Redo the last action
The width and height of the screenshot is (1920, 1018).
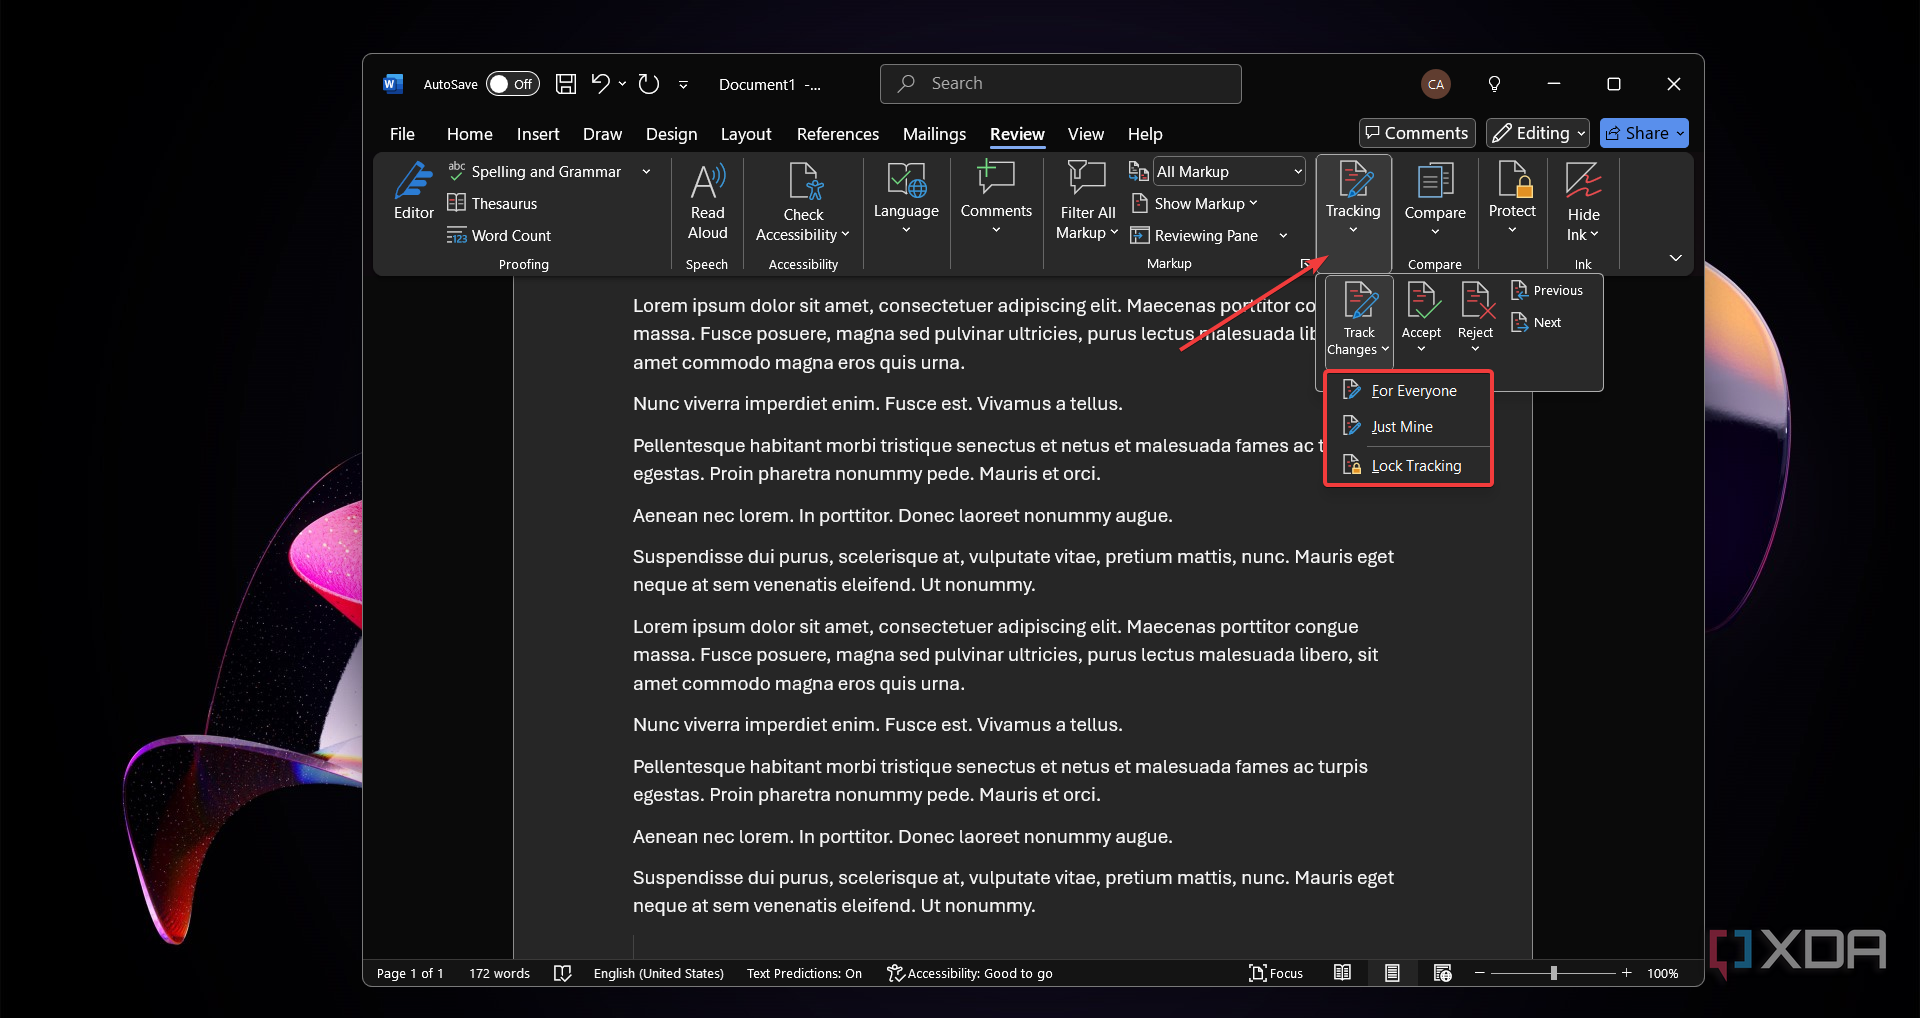pyautogui.click(x=649, y=84)
